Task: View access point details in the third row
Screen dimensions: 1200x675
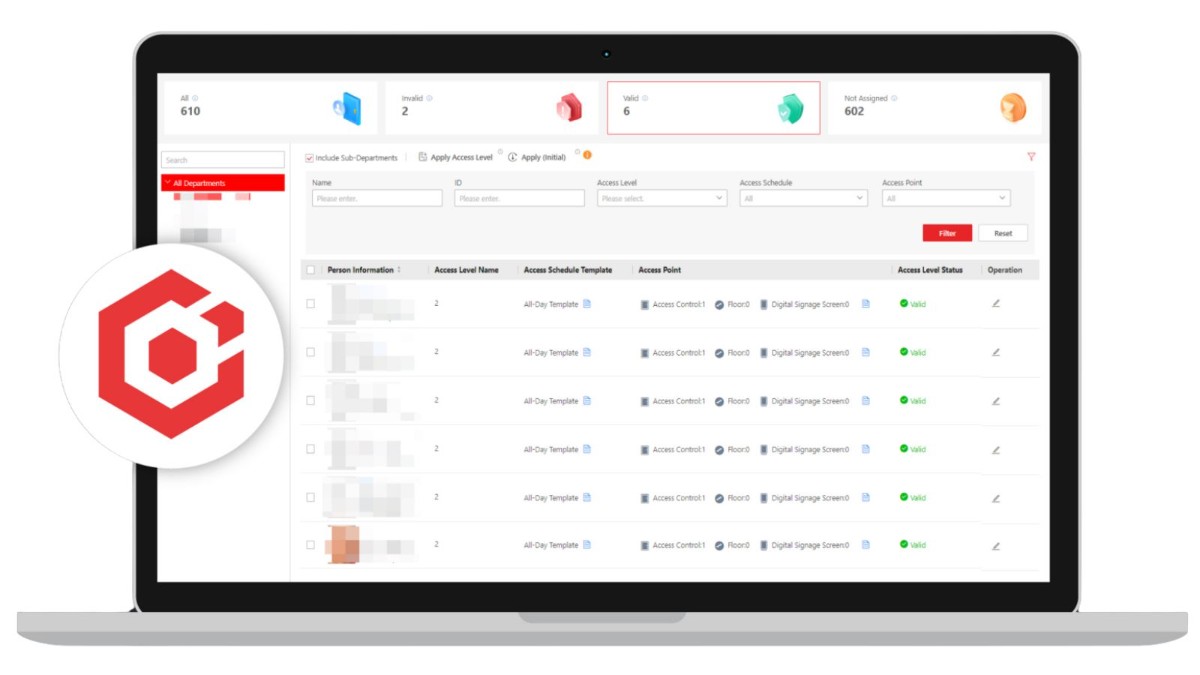Action: coord(866,401)
